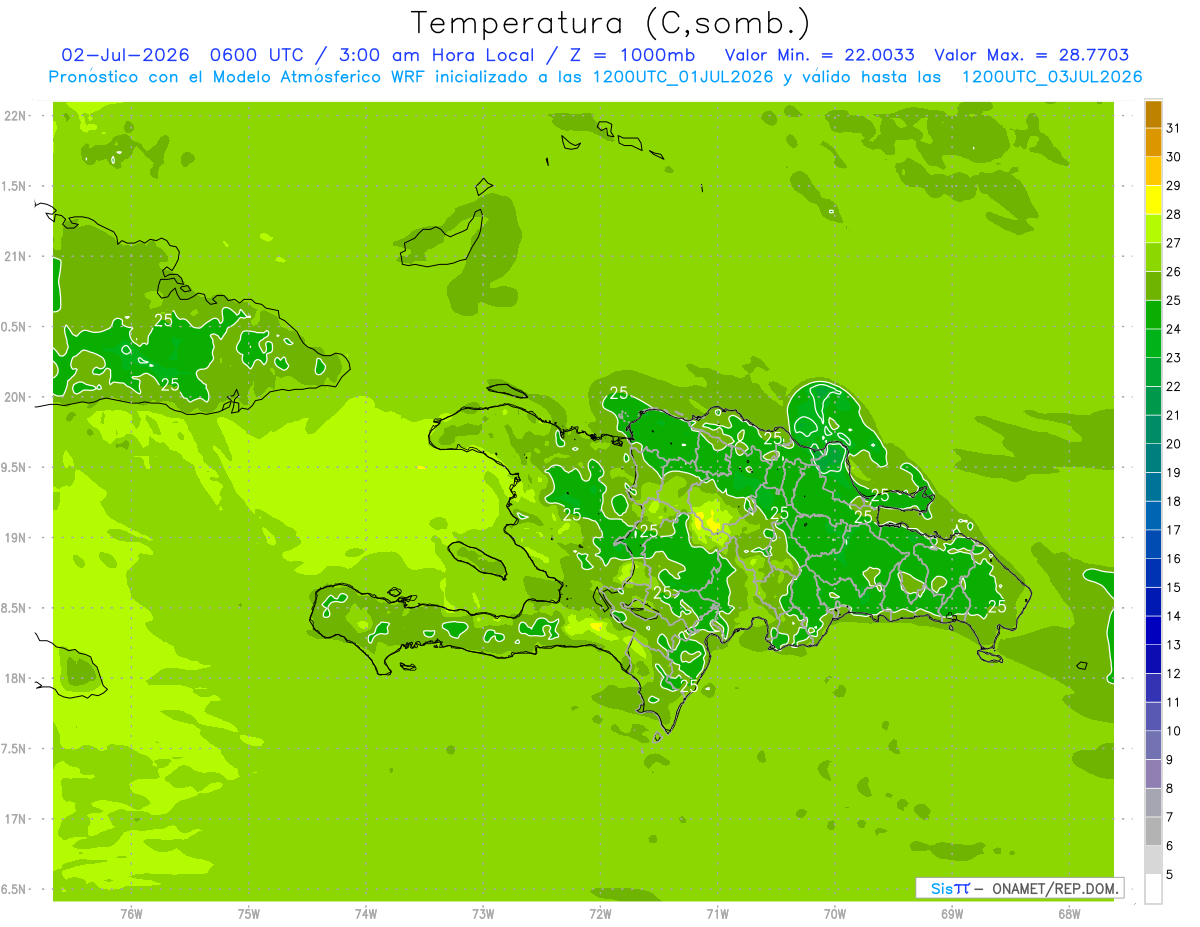Viewport: 1200px width, 927px height.
Task: Click the 72W longitude axis label
Action: pyautogui.click(x=600, y=913)
